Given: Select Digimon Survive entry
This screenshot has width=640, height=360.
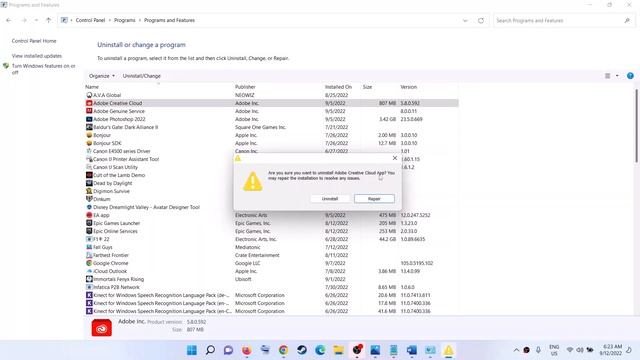Looking at the screenshot, I should [111, 191].
